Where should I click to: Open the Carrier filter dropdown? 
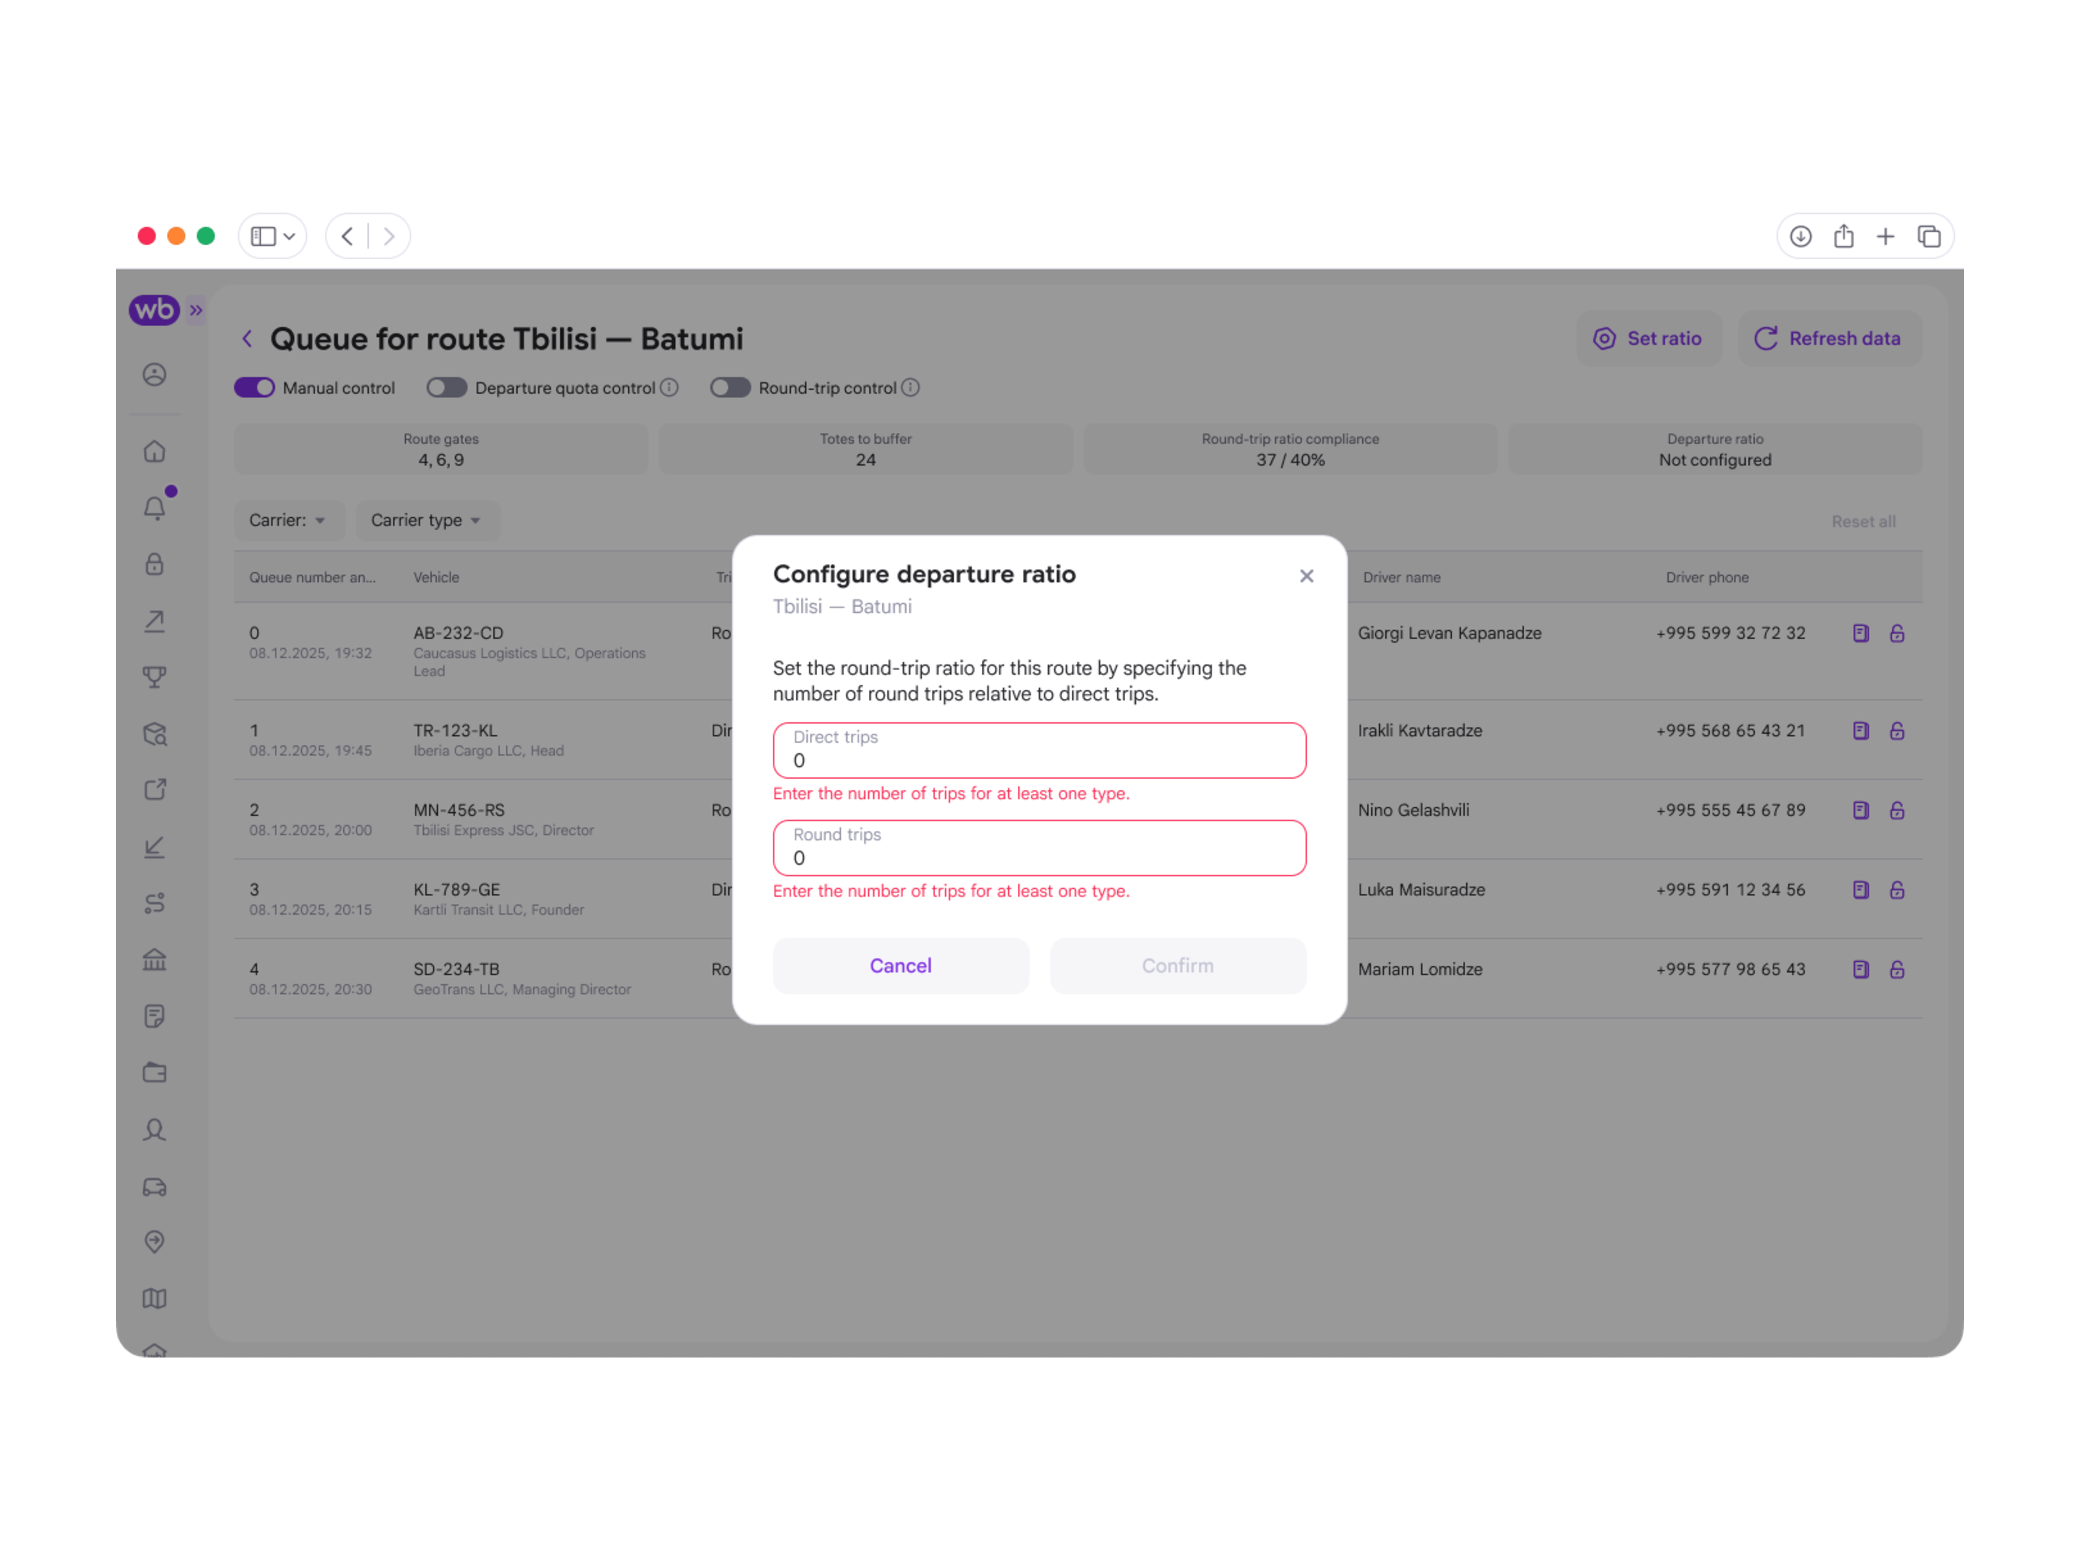tap(288, 520)
